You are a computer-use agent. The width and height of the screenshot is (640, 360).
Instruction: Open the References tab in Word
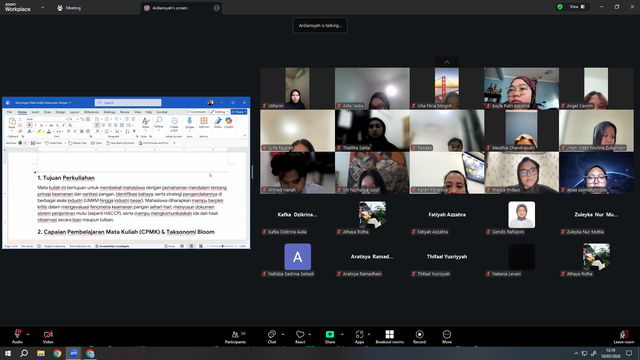[x=91, y=112]
